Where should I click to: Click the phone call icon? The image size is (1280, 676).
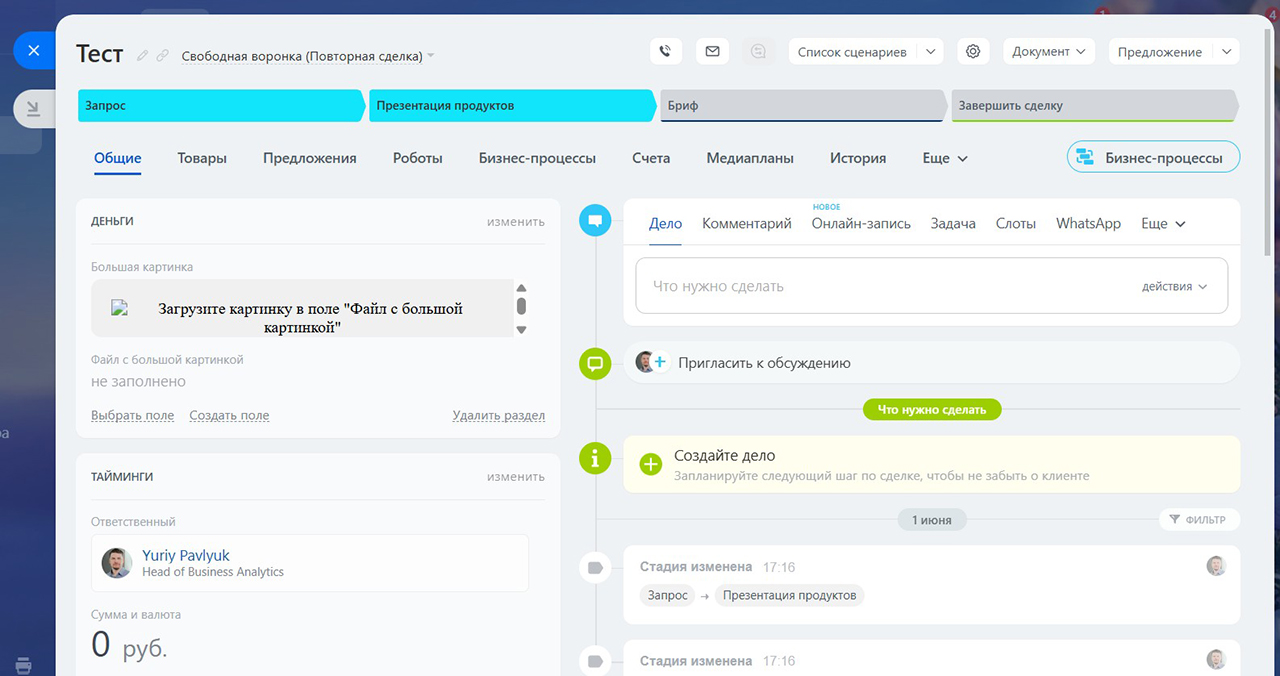pos(665,51)
